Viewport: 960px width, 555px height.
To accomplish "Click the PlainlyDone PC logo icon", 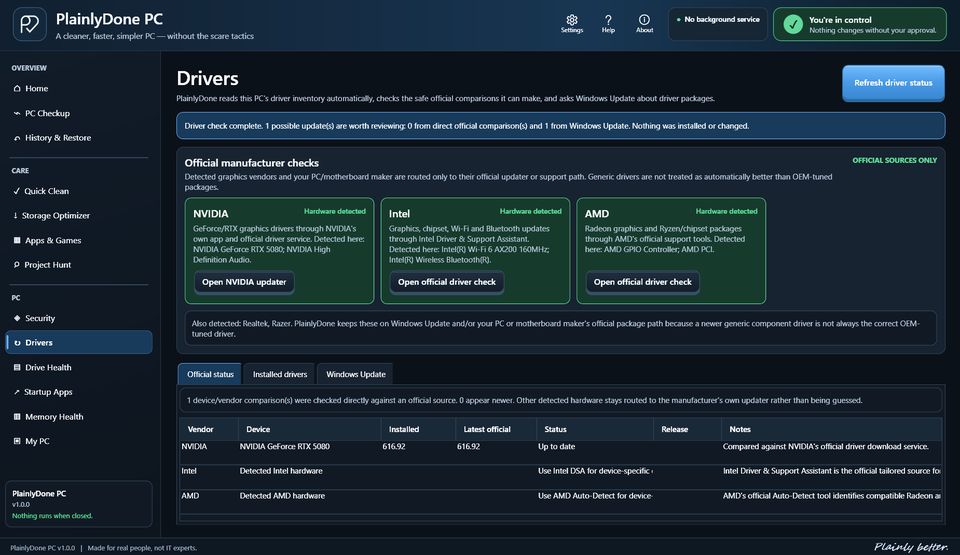I will click(29, 25).
